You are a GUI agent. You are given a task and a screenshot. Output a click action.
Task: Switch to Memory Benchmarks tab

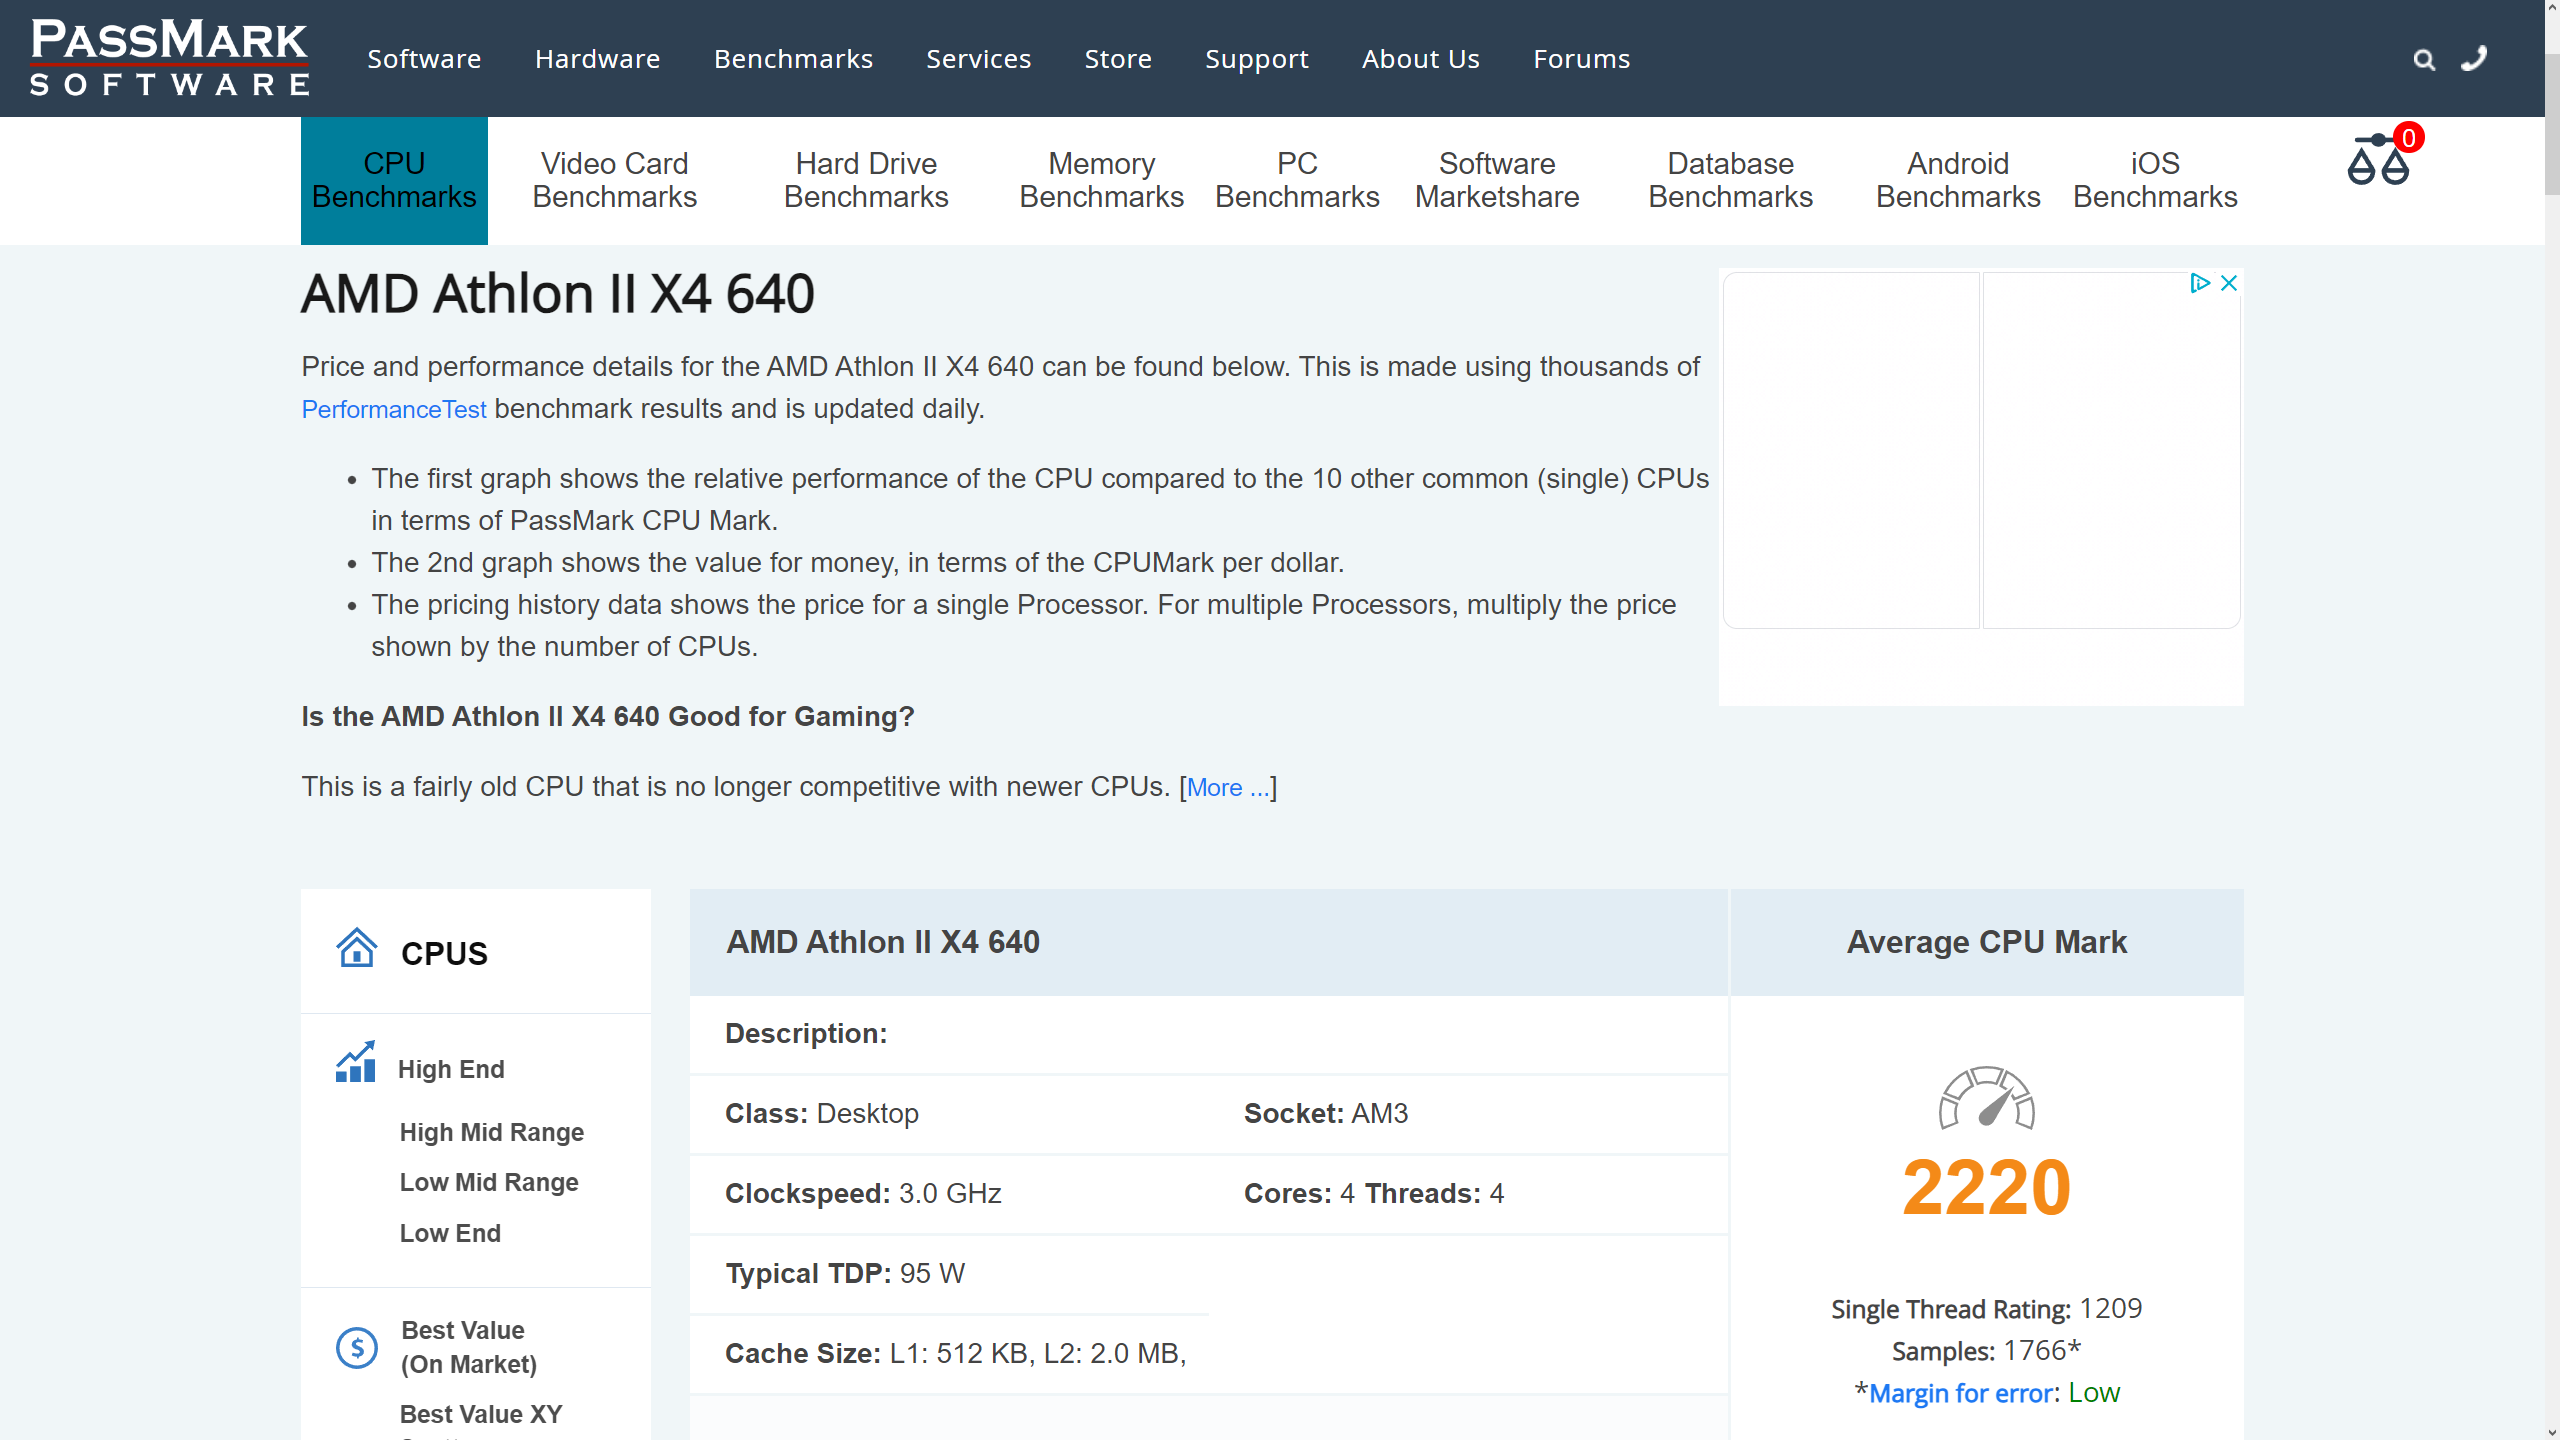click(1101, 180)
